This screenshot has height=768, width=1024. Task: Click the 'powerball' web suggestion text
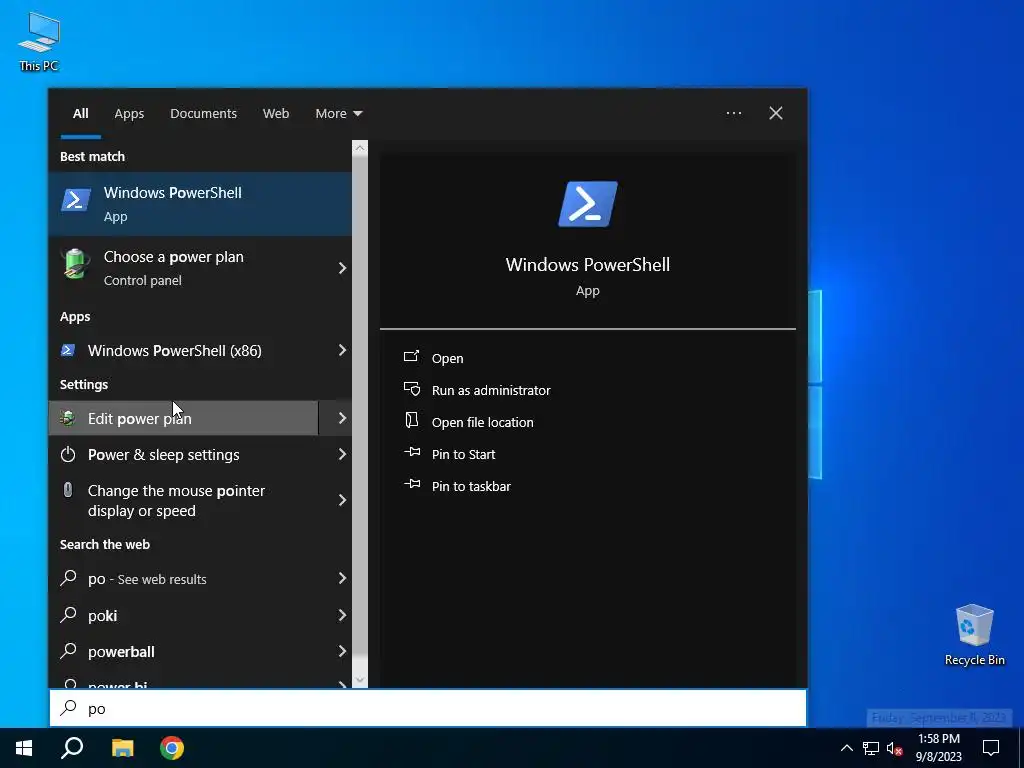[121, 652]
